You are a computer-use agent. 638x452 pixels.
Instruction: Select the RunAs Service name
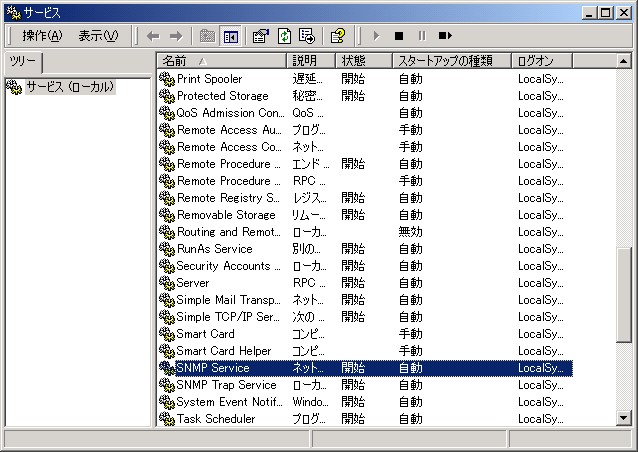[x=214, y=249]
